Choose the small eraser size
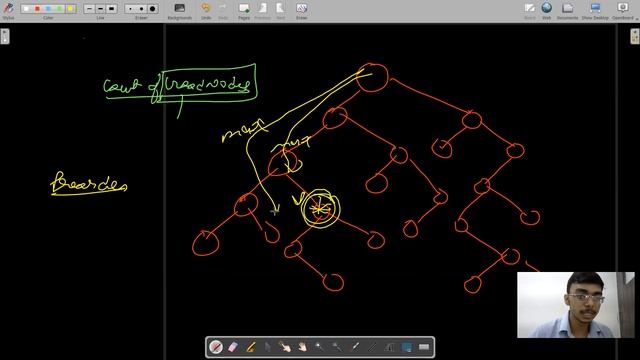 [x=130, y=9]
